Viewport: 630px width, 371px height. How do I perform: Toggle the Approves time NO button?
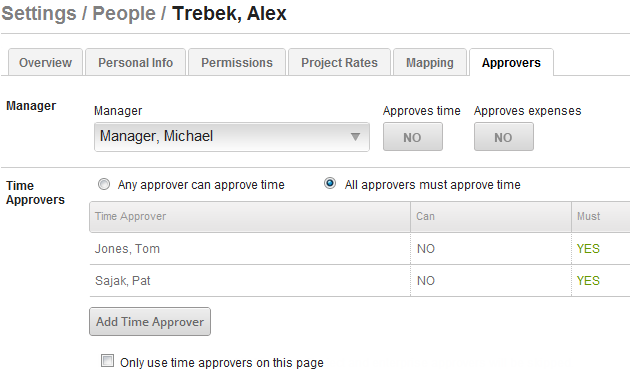tap(413, 137)
